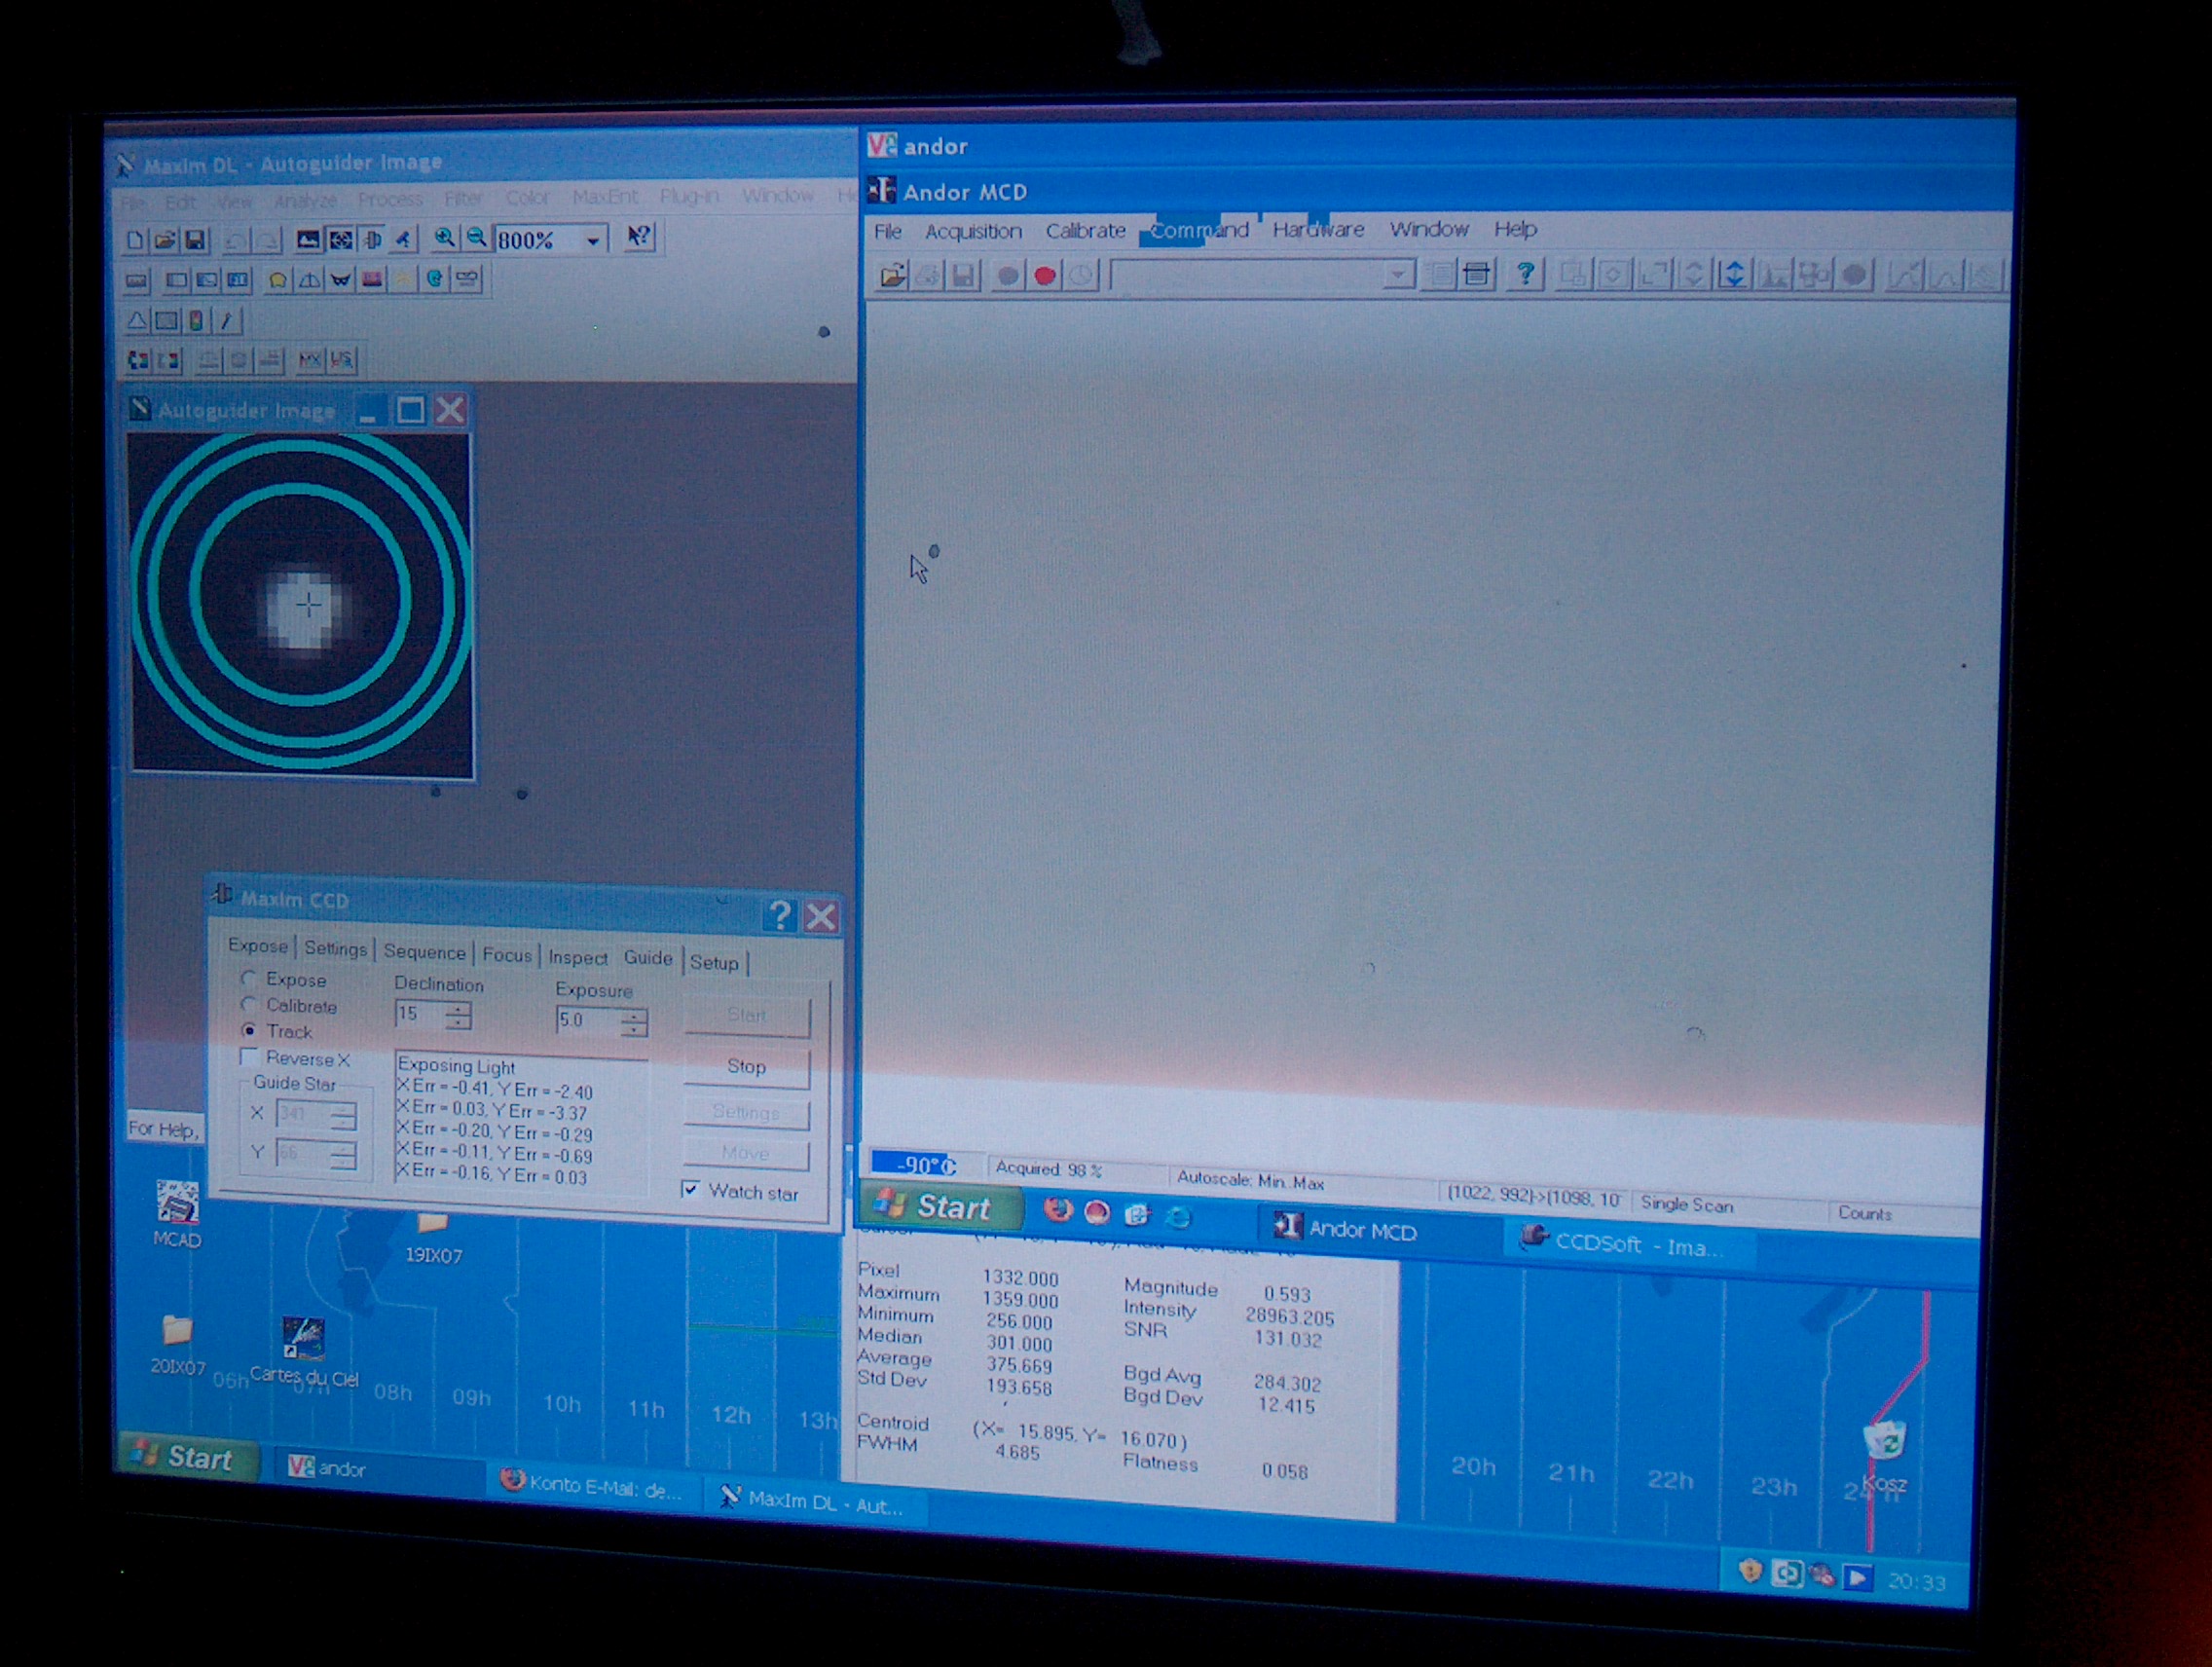Click the screen stretch picture icon in MaxIm DL
Image resolution: width=2212 pixels, height=1667 pixels.
click(x=308, y=240)
